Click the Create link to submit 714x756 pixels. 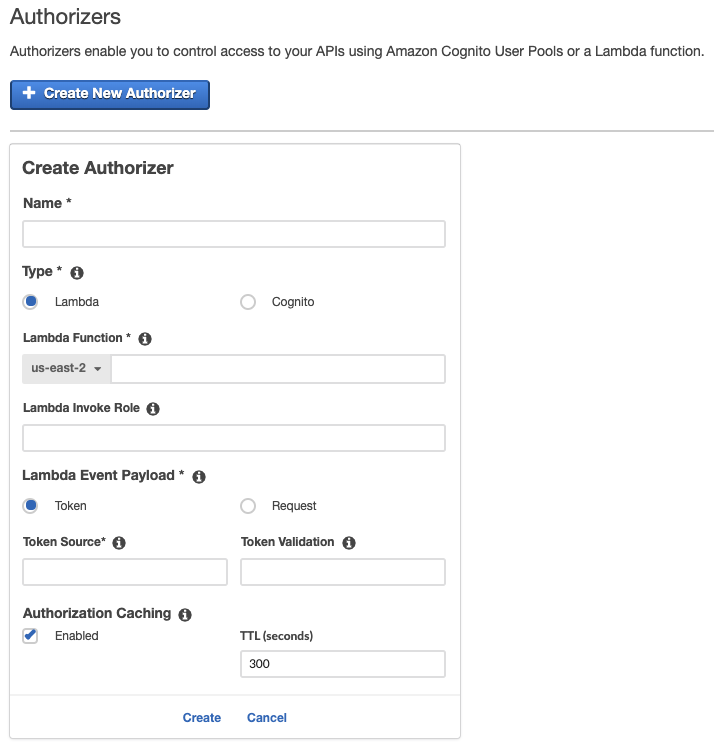tap(202, 718)
